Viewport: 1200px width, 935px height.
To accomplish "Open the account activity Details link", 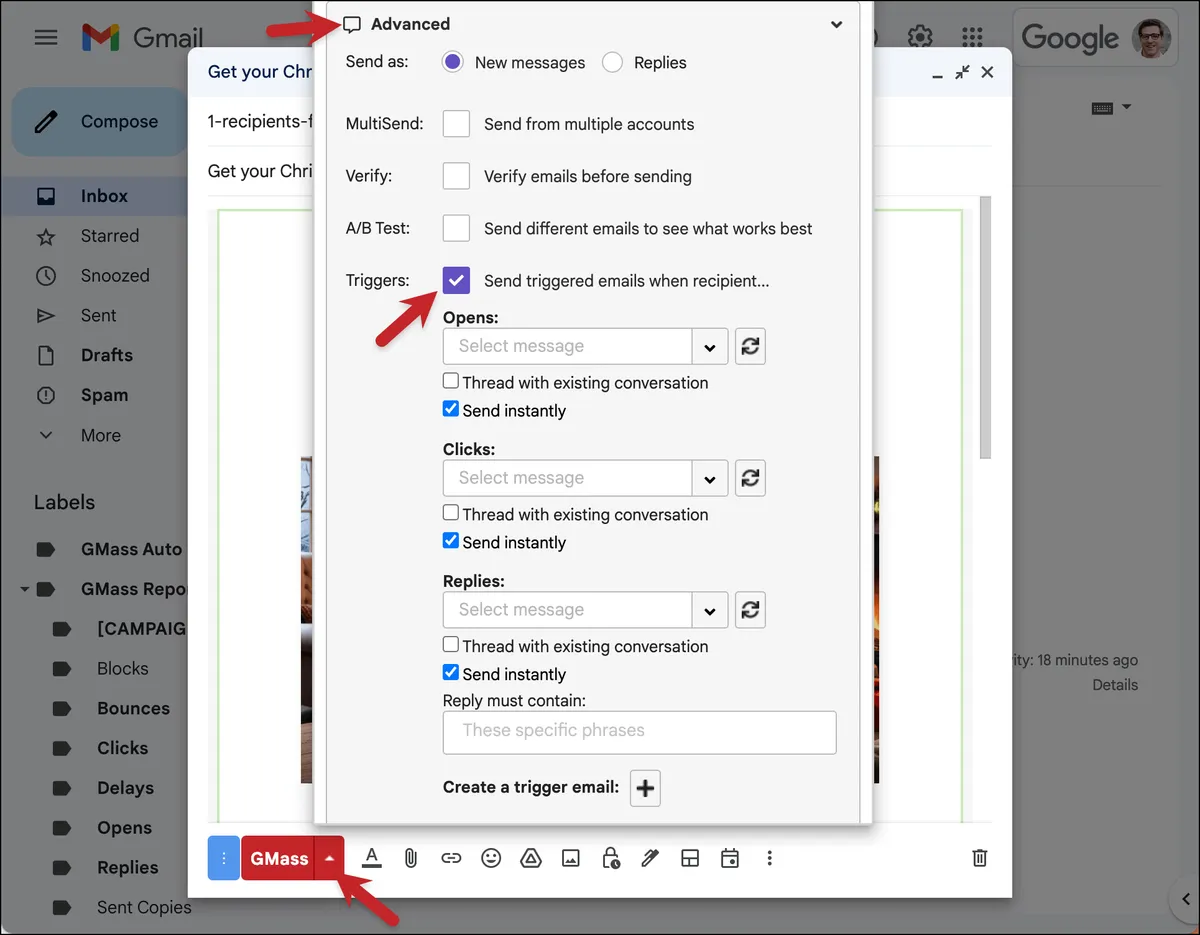I will 1115,685.
